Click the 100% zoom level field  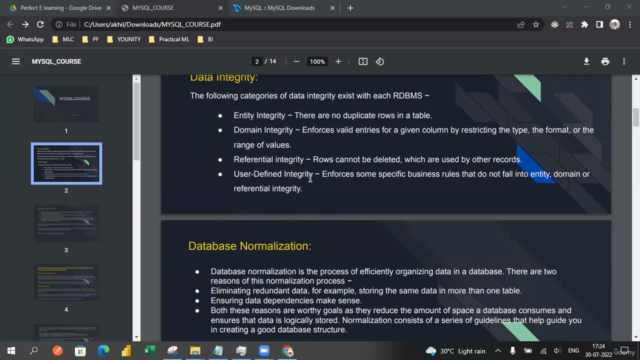(x=317, y=62)
